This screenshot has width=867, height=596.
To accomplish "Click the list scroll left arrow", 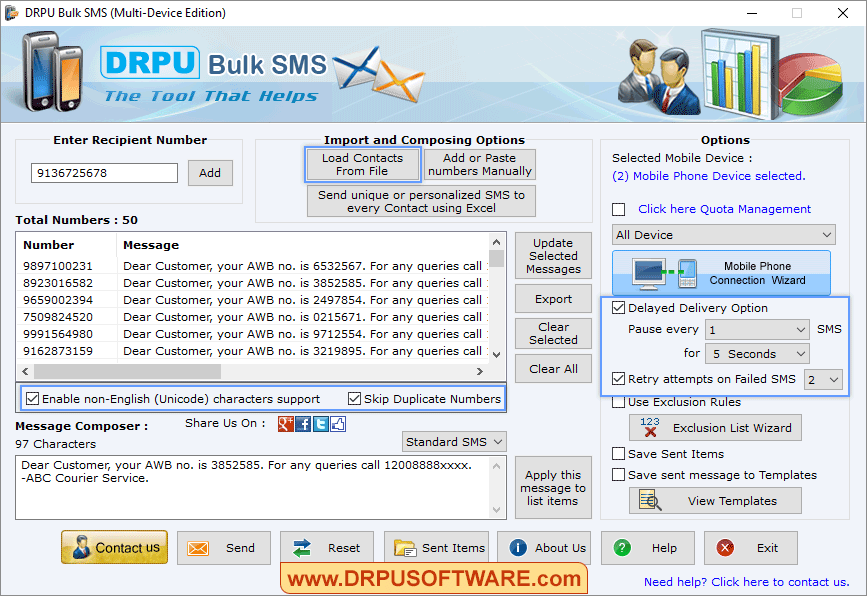I will click(x=25, y=371).
